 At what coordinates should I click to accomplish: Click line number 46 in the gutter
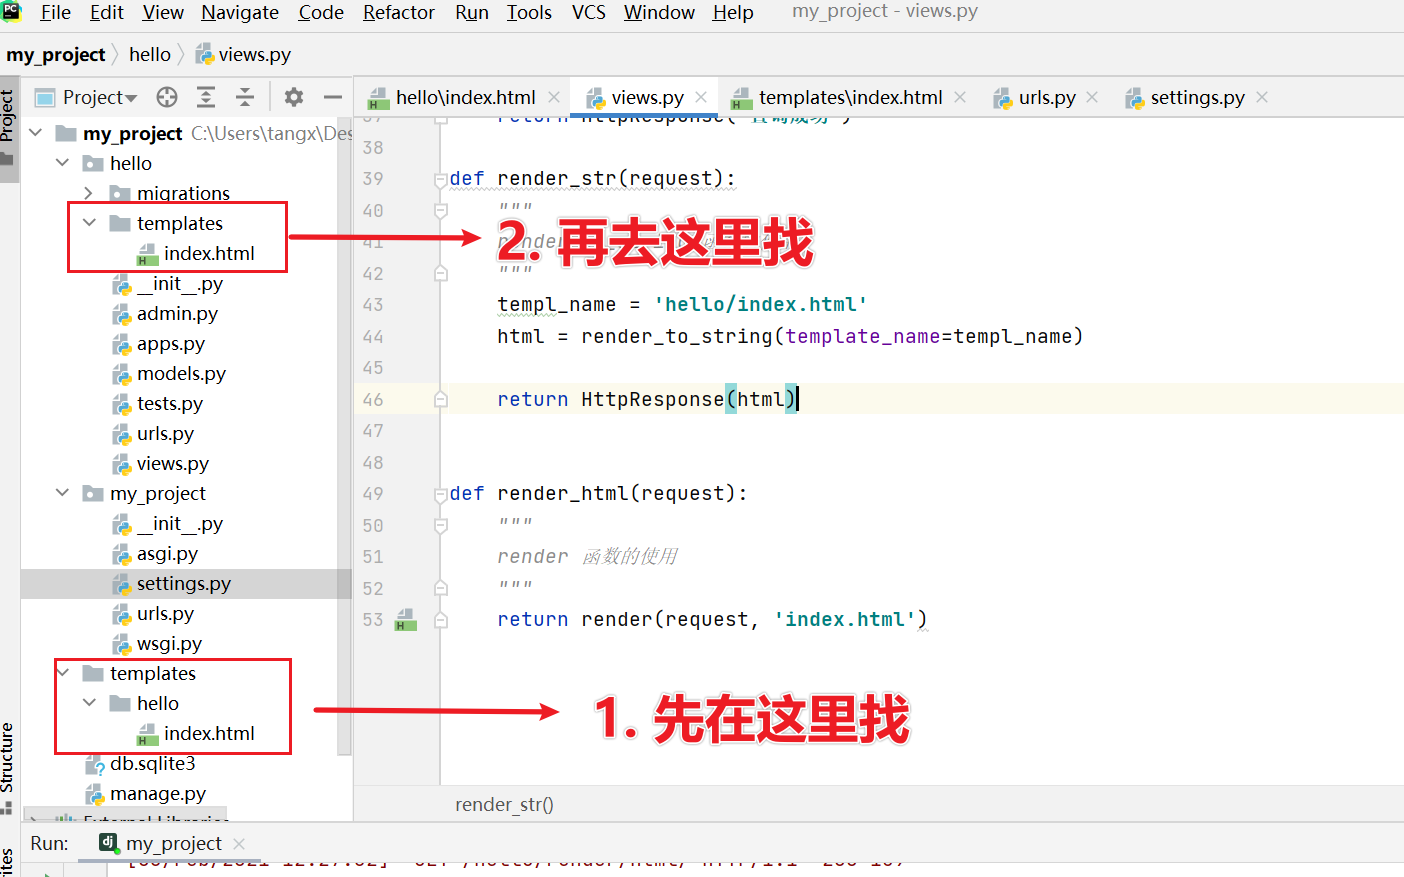(x=373, y=400)
